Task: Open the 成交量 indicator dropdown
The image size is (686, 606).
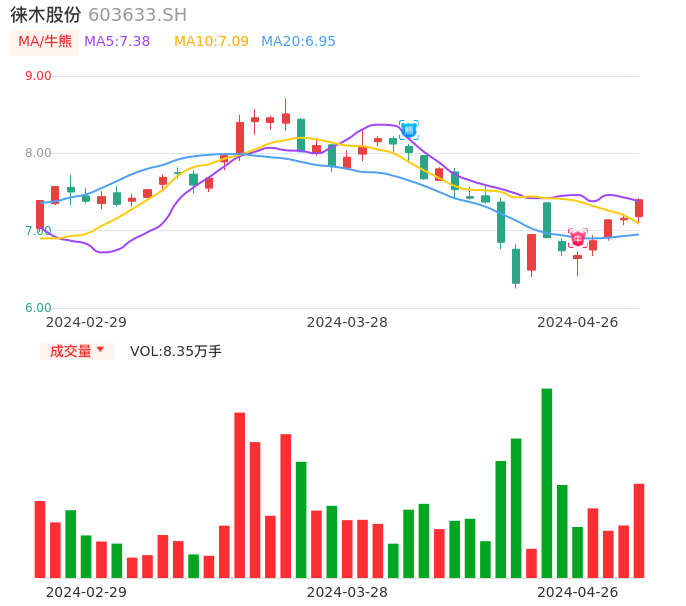Action: (x=77, y=351)
